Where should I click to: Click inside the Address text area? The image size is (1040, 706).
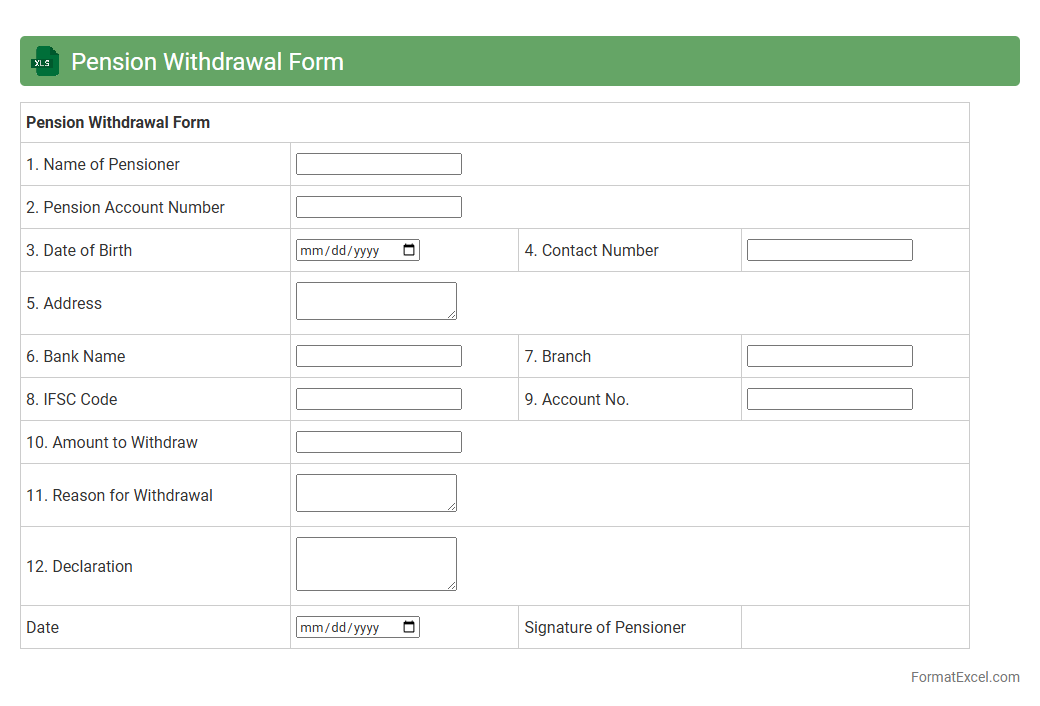[375, 300]
